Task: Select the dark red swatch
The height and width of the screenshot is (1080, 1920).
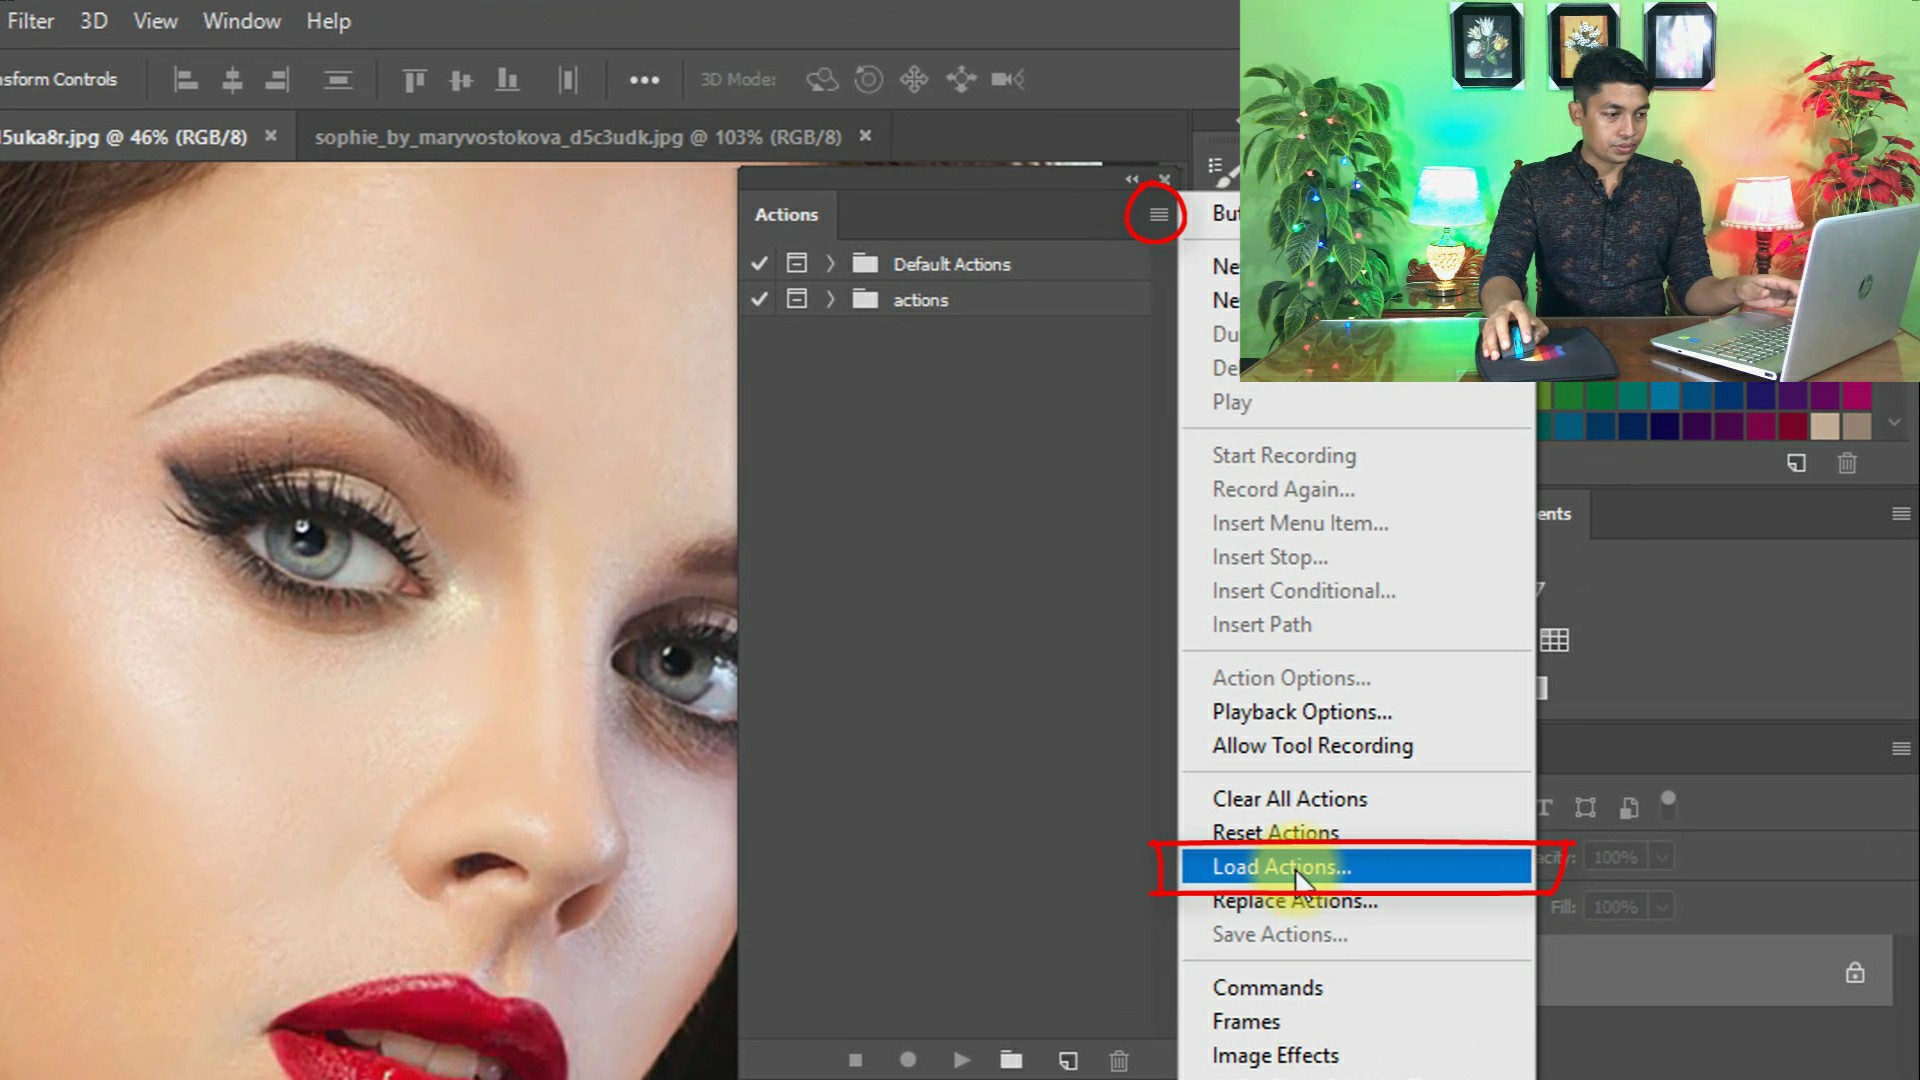Action: tap(1793, 427)
